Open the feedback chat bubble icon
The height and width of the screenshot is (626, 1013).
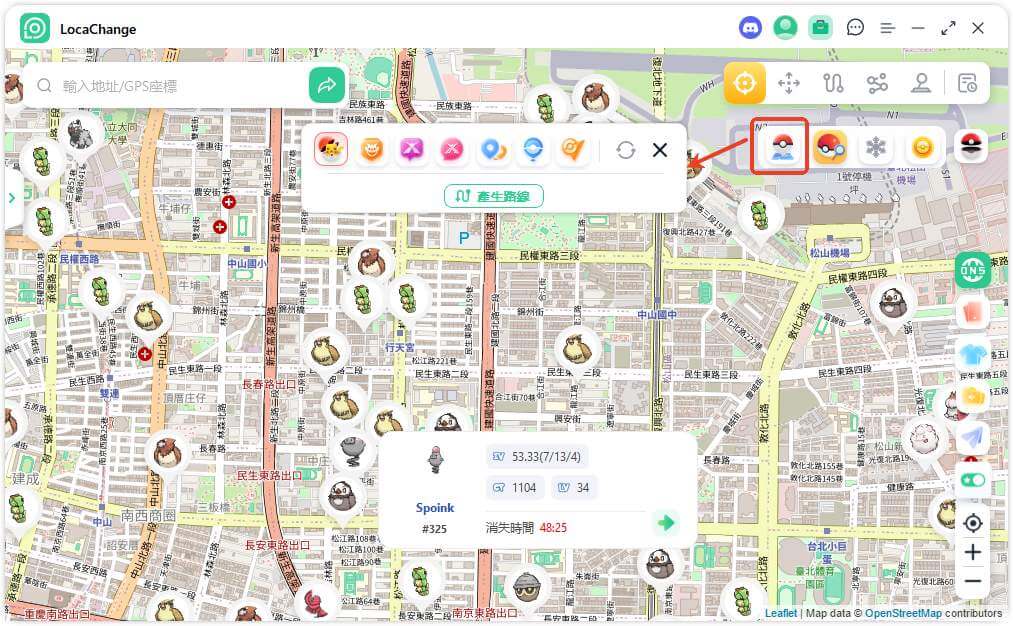coord(855,28)
